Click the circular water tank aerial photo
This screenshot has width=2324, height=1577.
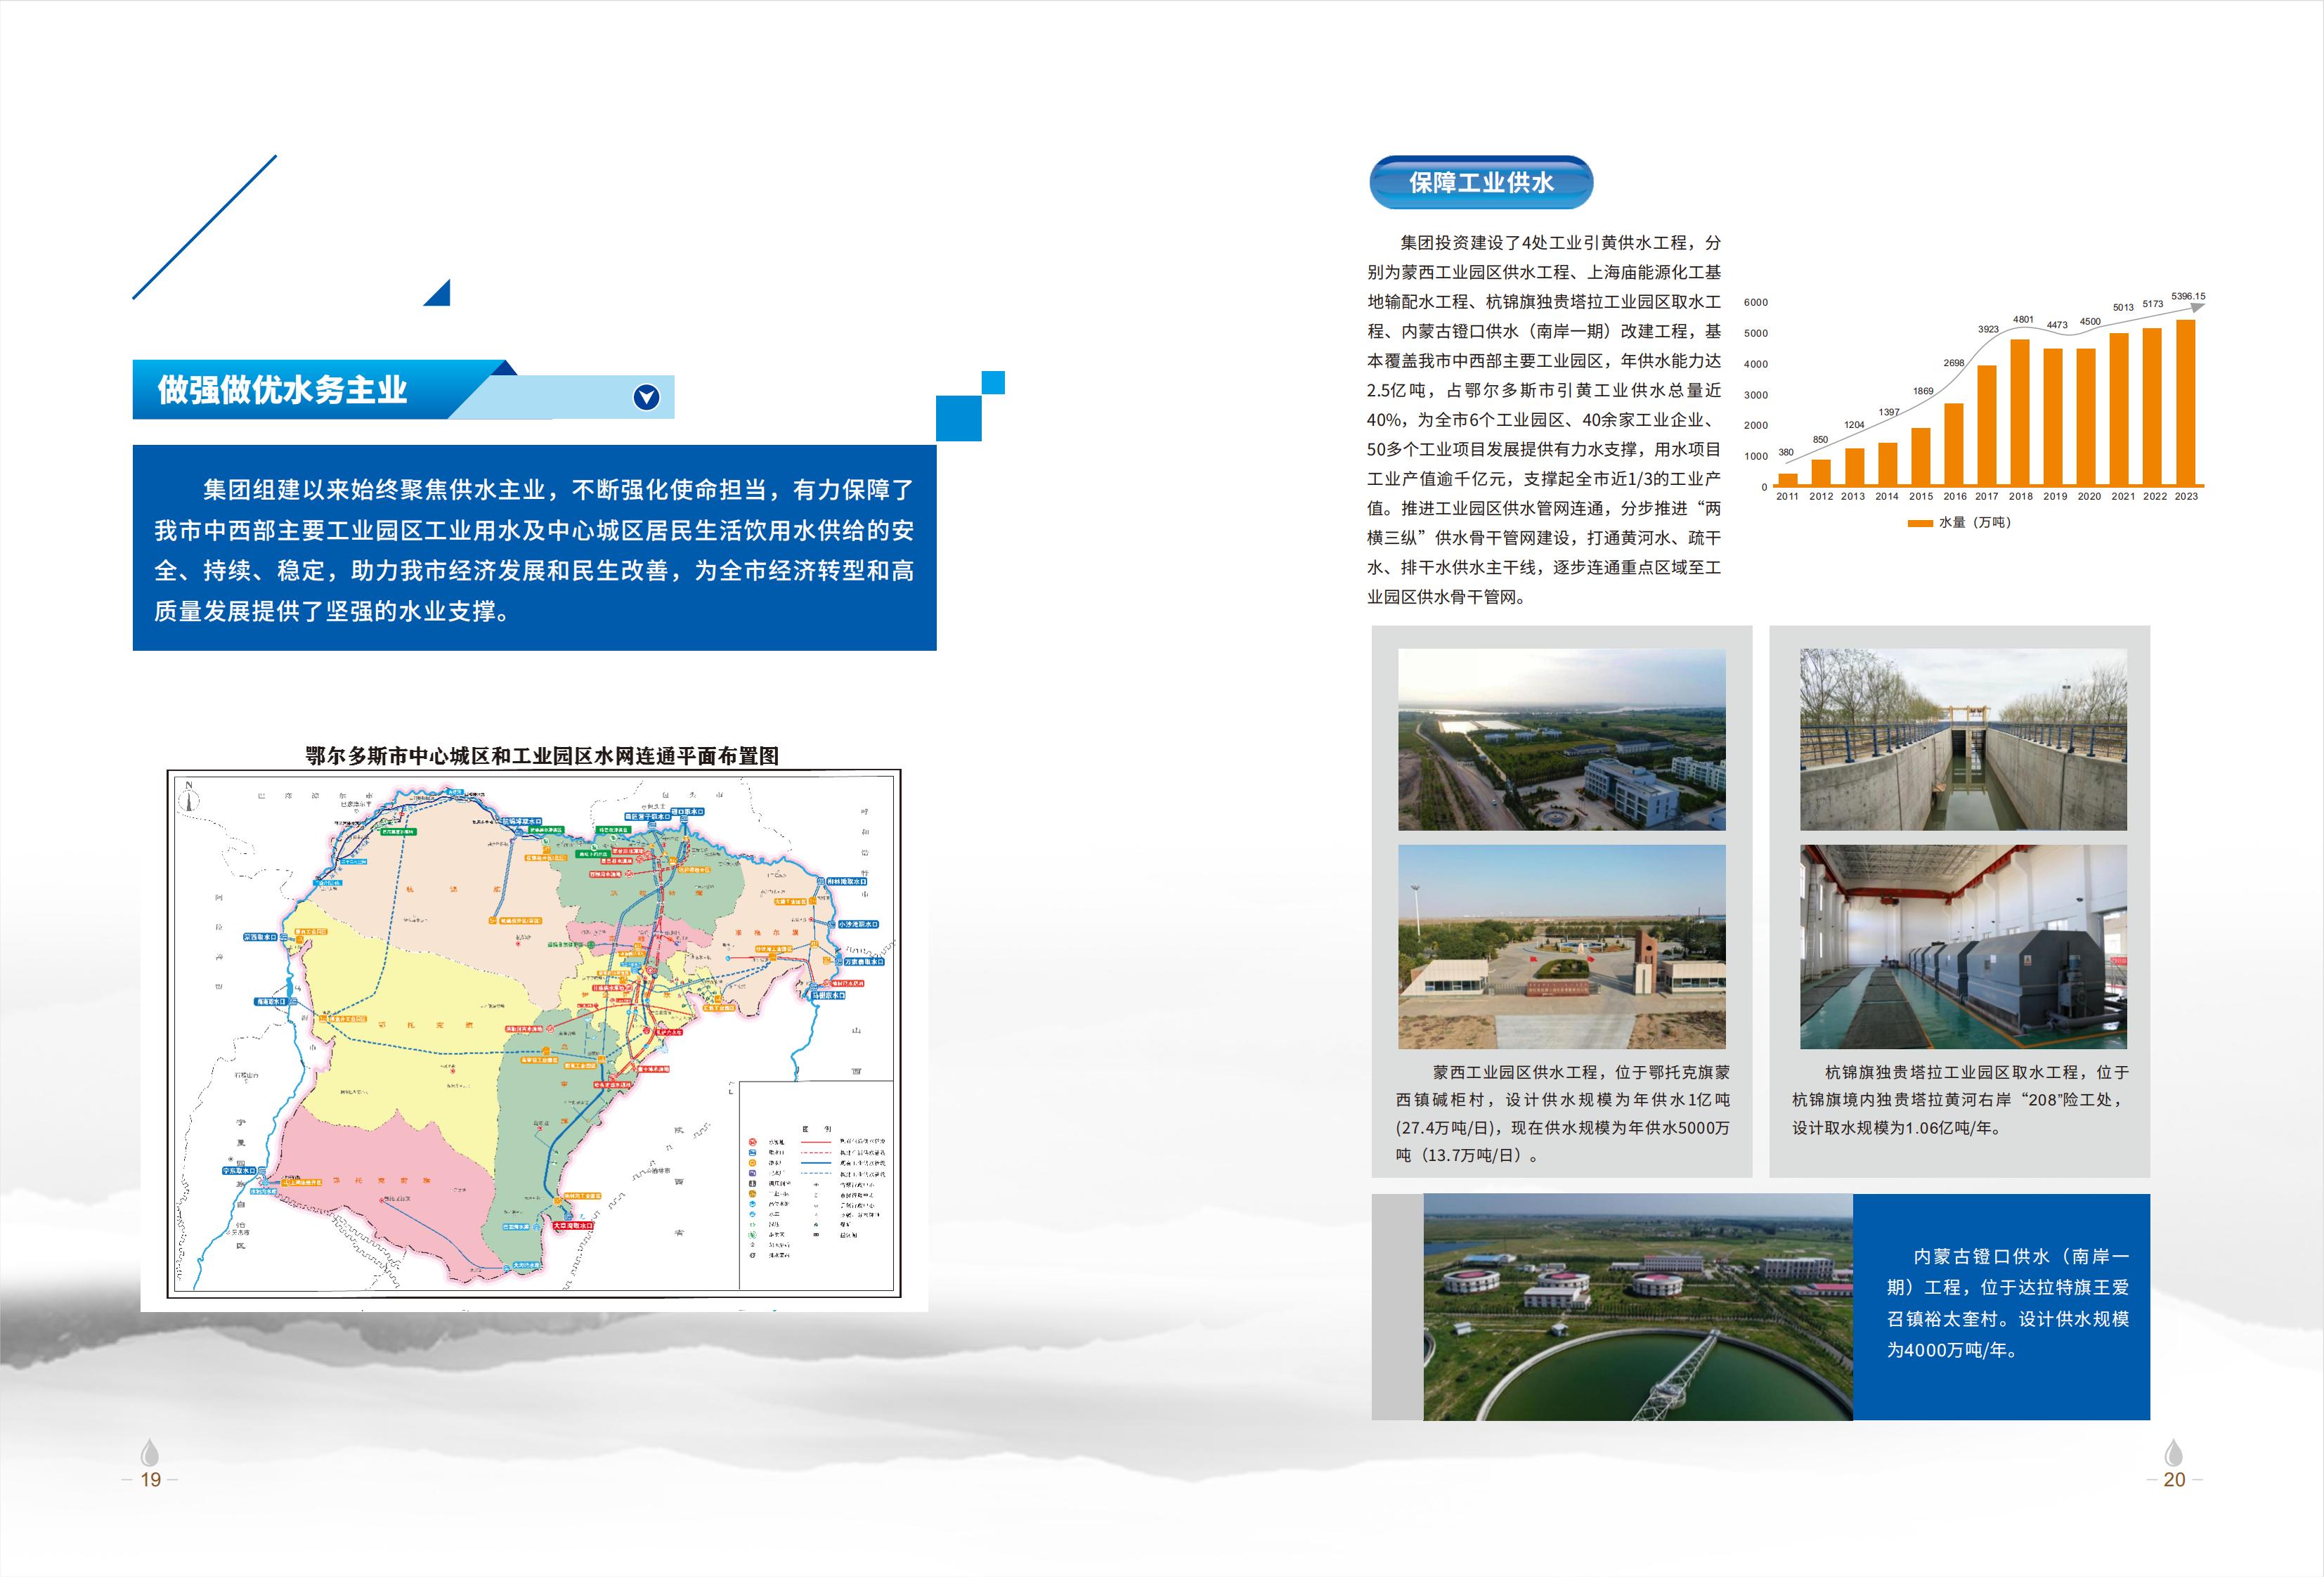[1637, 1306]
